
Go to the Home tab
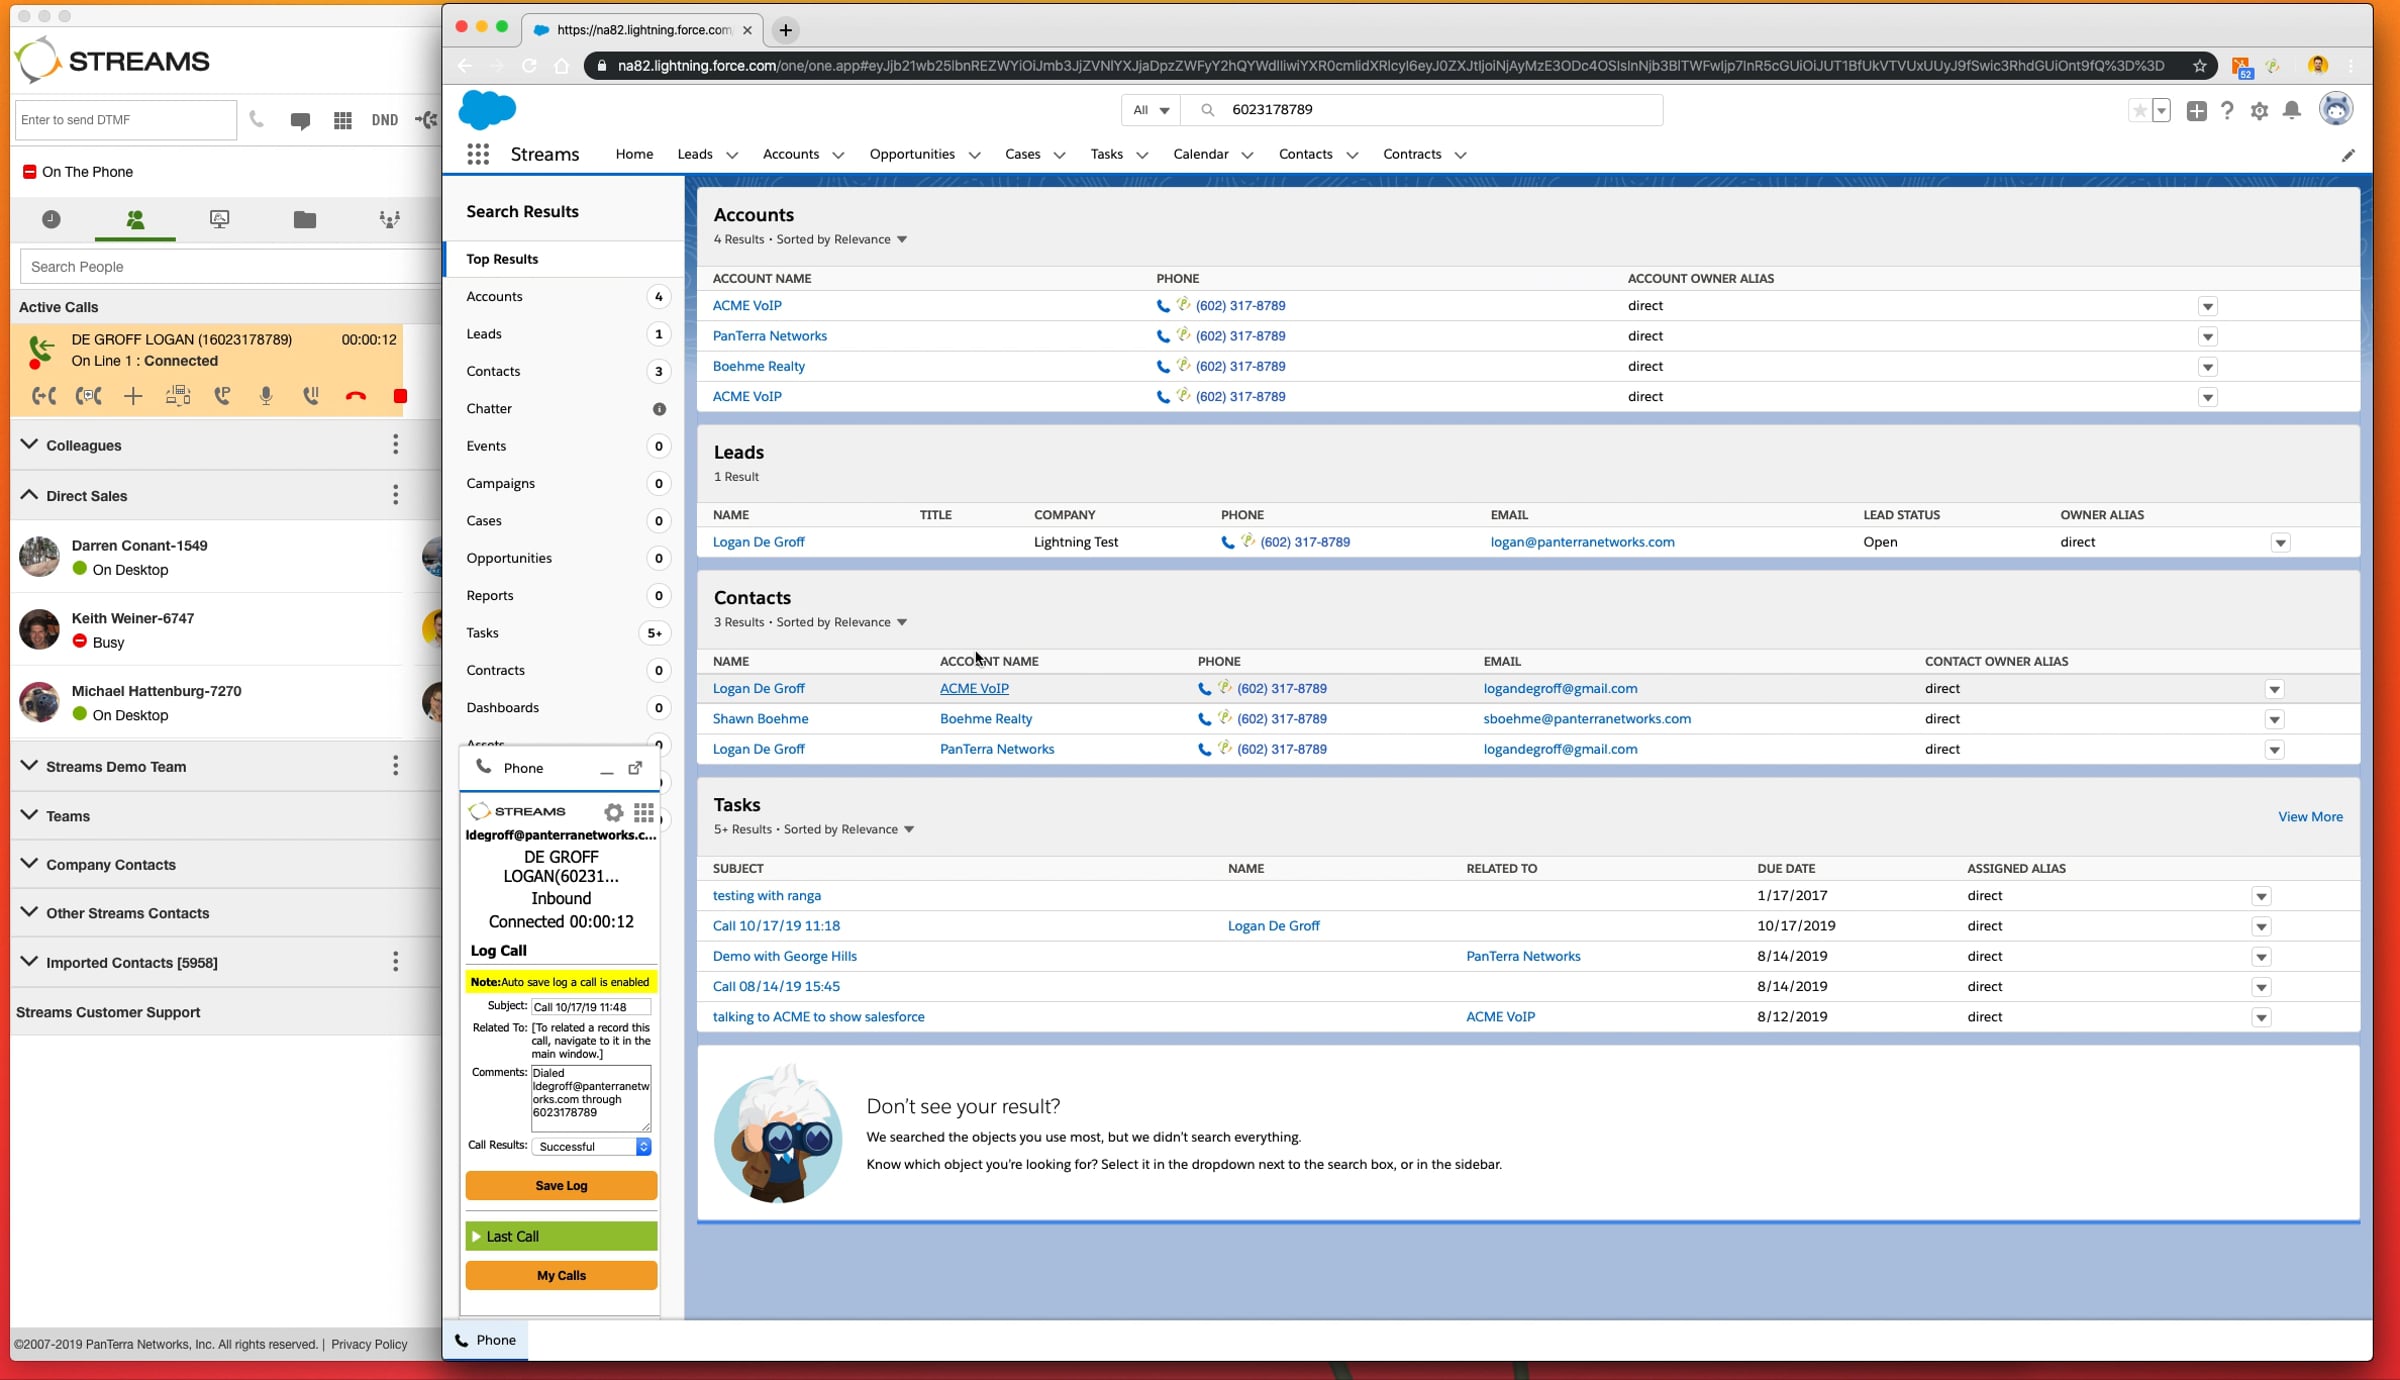[x=634, y=154]
